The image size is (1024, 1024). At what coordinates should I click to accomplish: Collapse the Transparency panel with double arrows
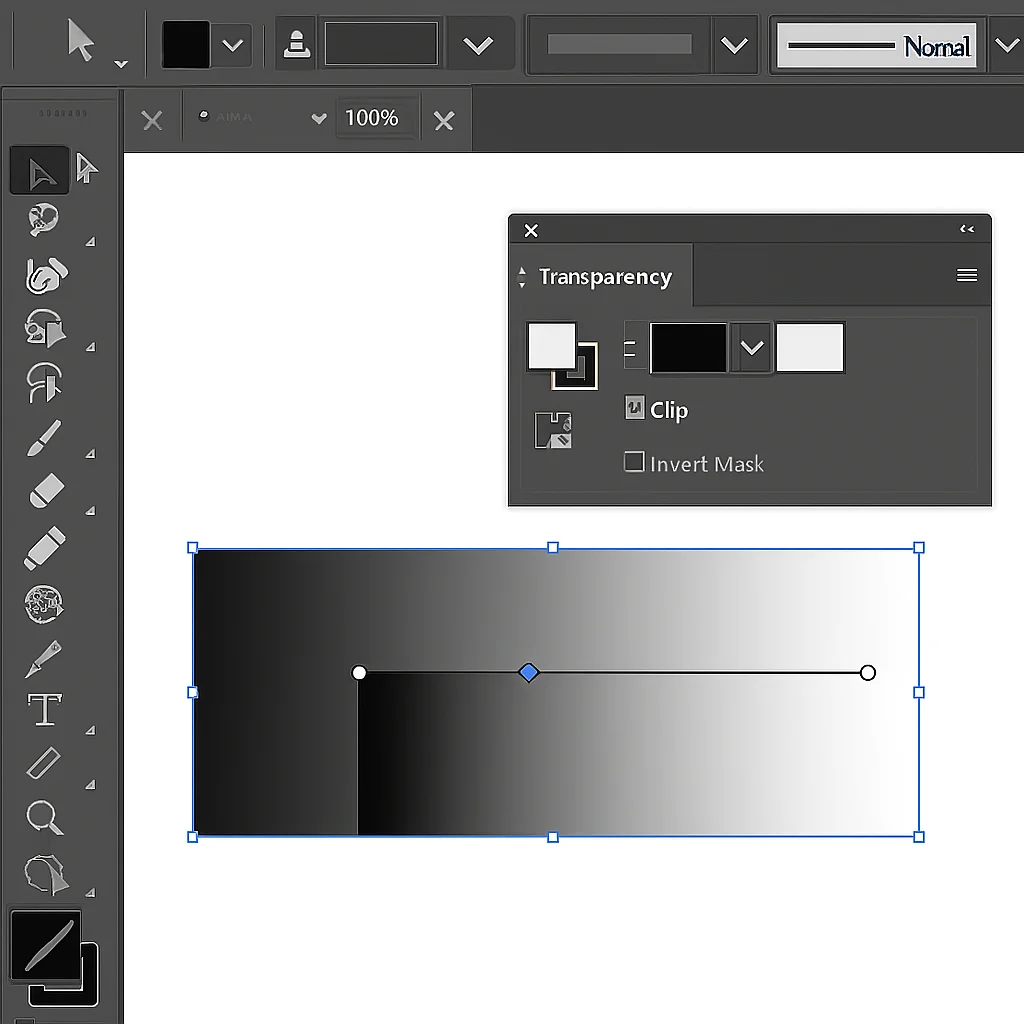pos(967,229)
